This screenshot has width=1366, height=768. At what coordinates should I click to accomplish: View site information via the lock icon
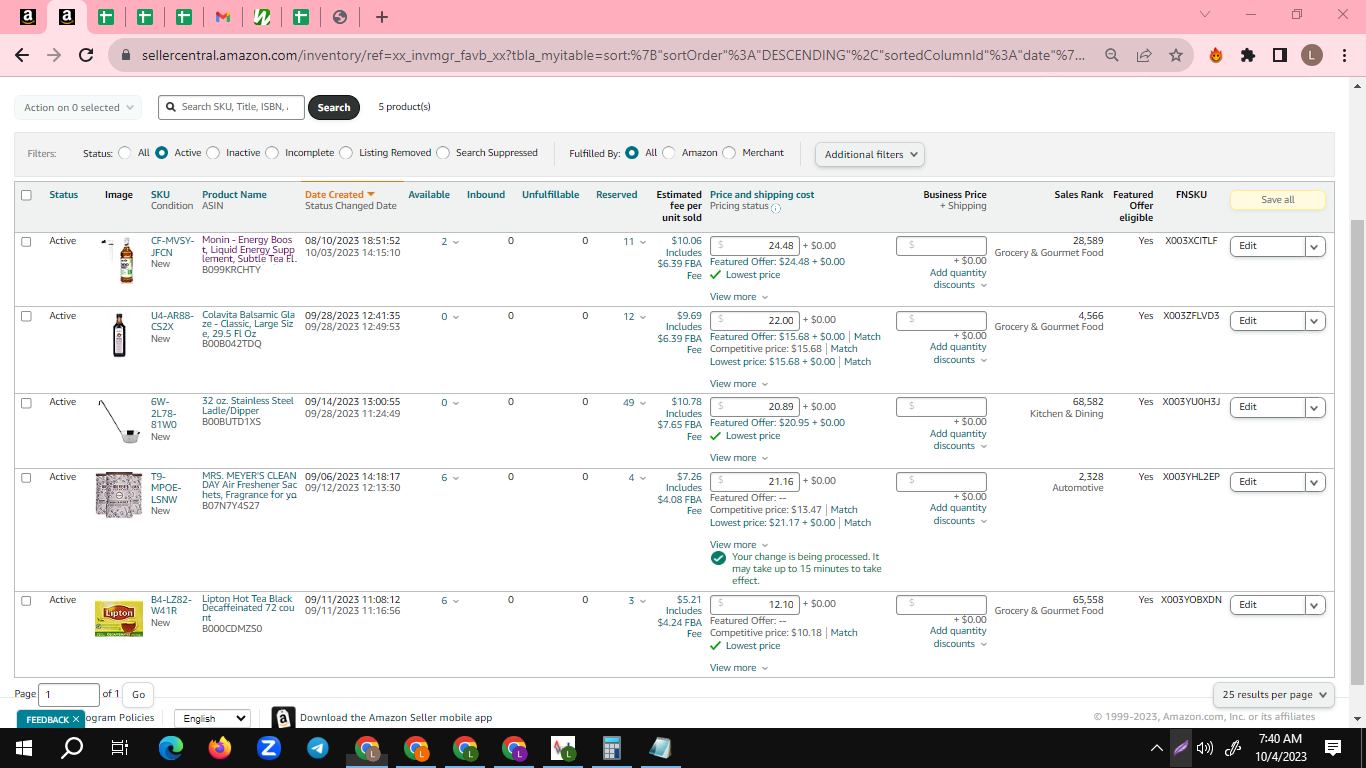point(126,55)
